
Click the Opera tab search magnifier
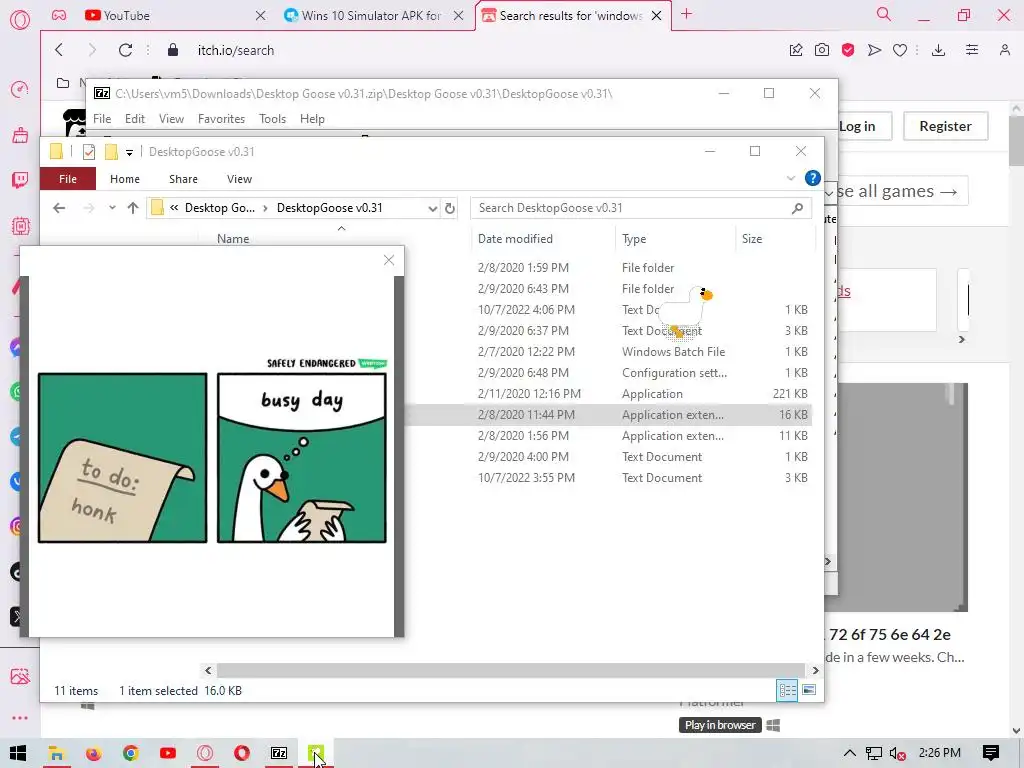pyautogui.click(x=884, y=14)
